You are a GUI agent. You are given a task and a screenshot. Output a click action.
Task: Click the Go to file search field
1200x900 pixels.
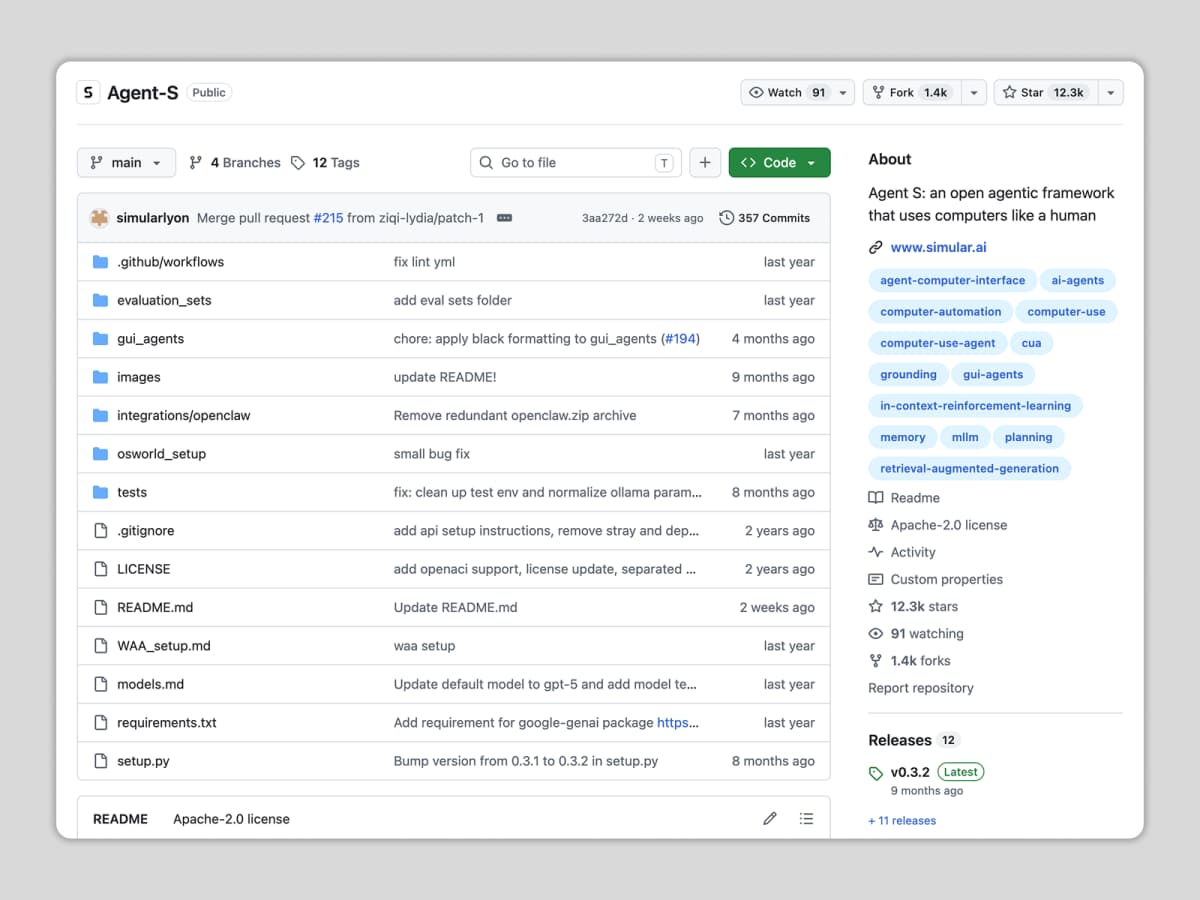tap(576, 163)
